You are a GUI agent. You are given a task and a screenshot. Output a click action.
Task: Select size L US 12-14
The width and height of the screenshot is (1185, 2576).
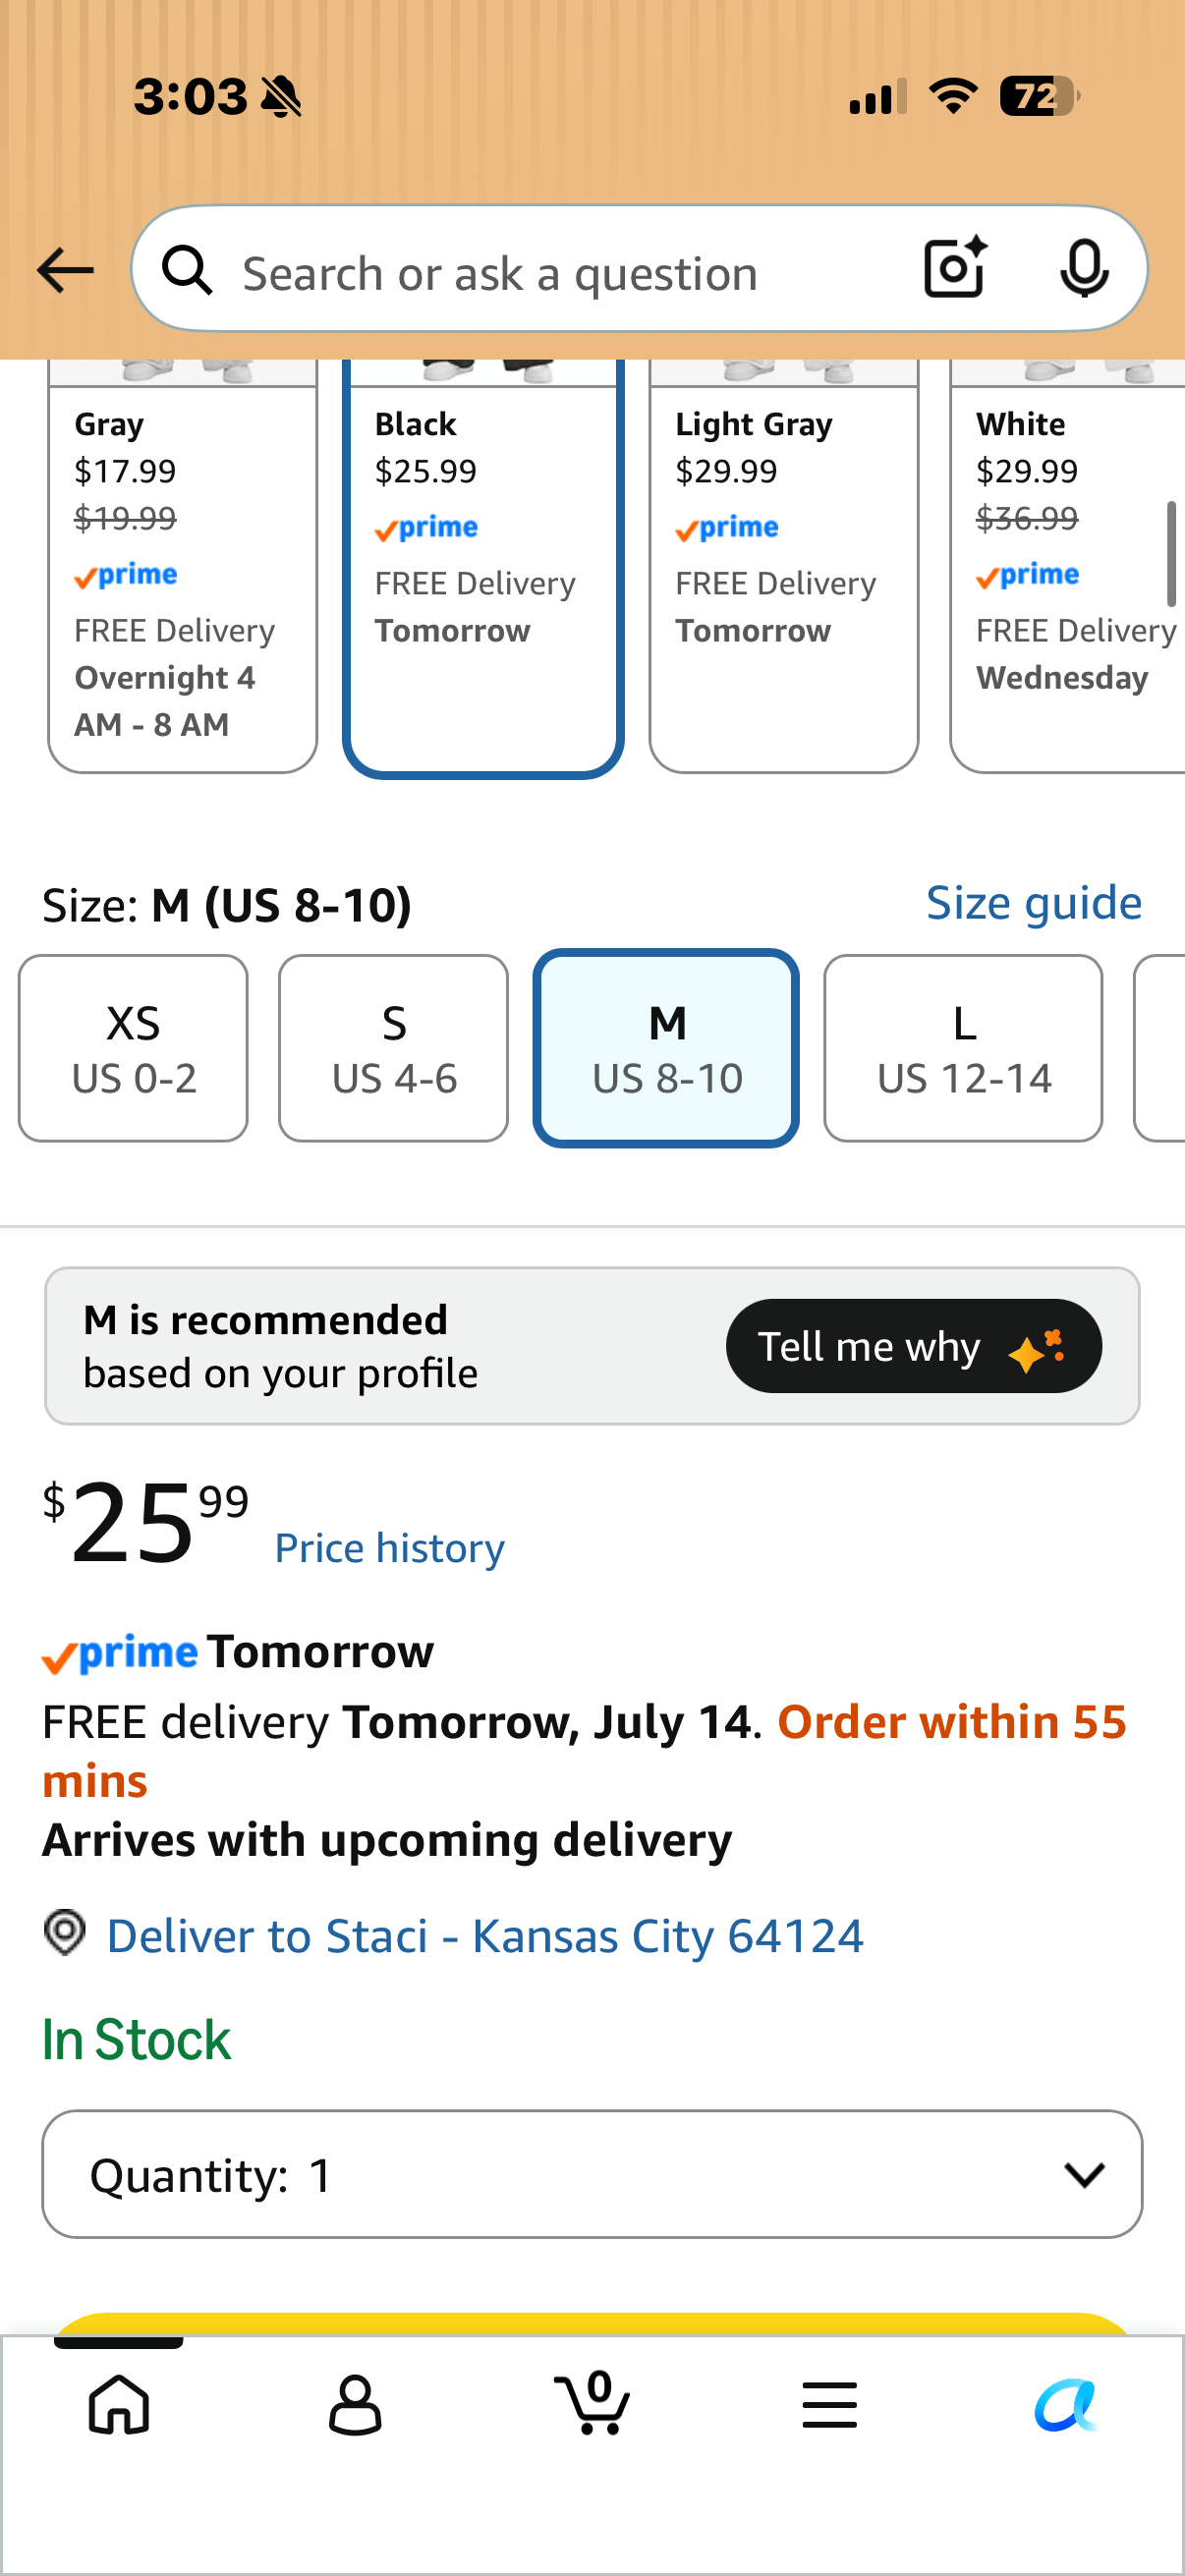[x=963, y=1048]
